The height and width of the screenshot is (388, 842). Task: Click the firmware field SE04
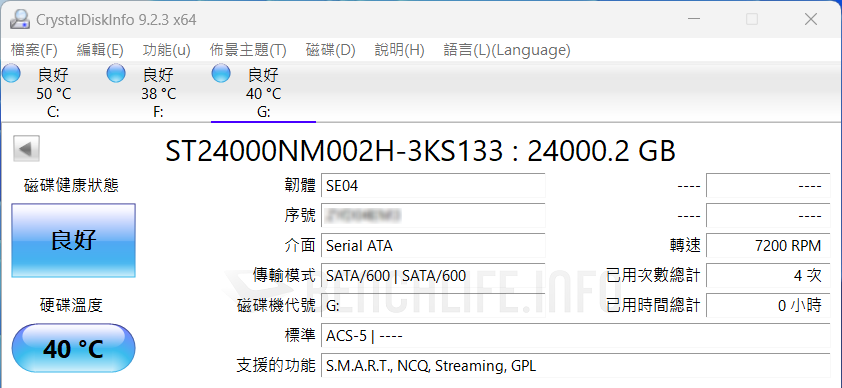(x=433, y=186)
